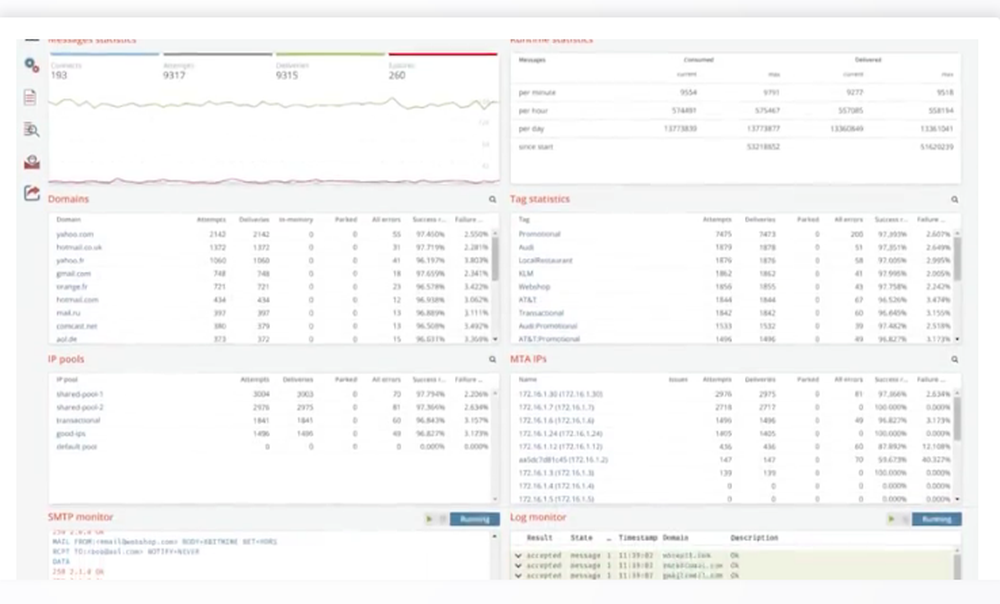Select the Failures 260 statistic tab
This screenshot has height=604, width=1000.
(443, 68)
